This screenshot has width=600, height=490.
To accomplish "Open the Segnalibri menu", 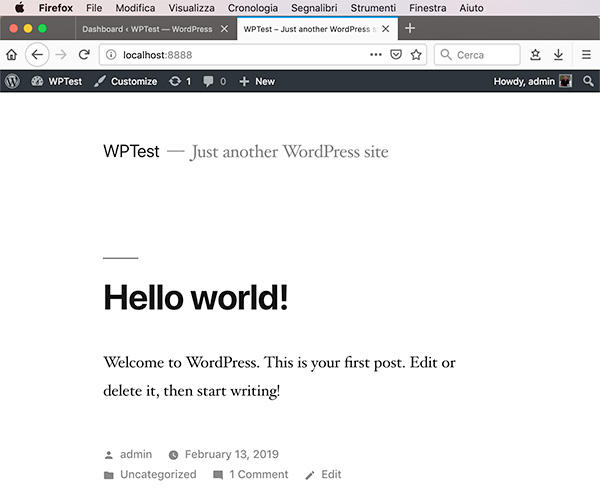I will pyautogui.click(x=313, y=8).
